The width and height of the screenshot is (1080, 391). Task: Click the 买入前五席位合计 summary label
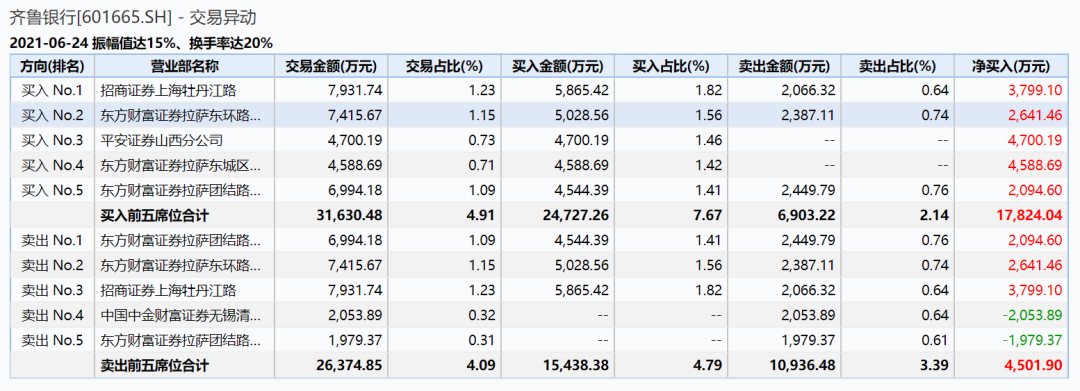pos(155,215)
